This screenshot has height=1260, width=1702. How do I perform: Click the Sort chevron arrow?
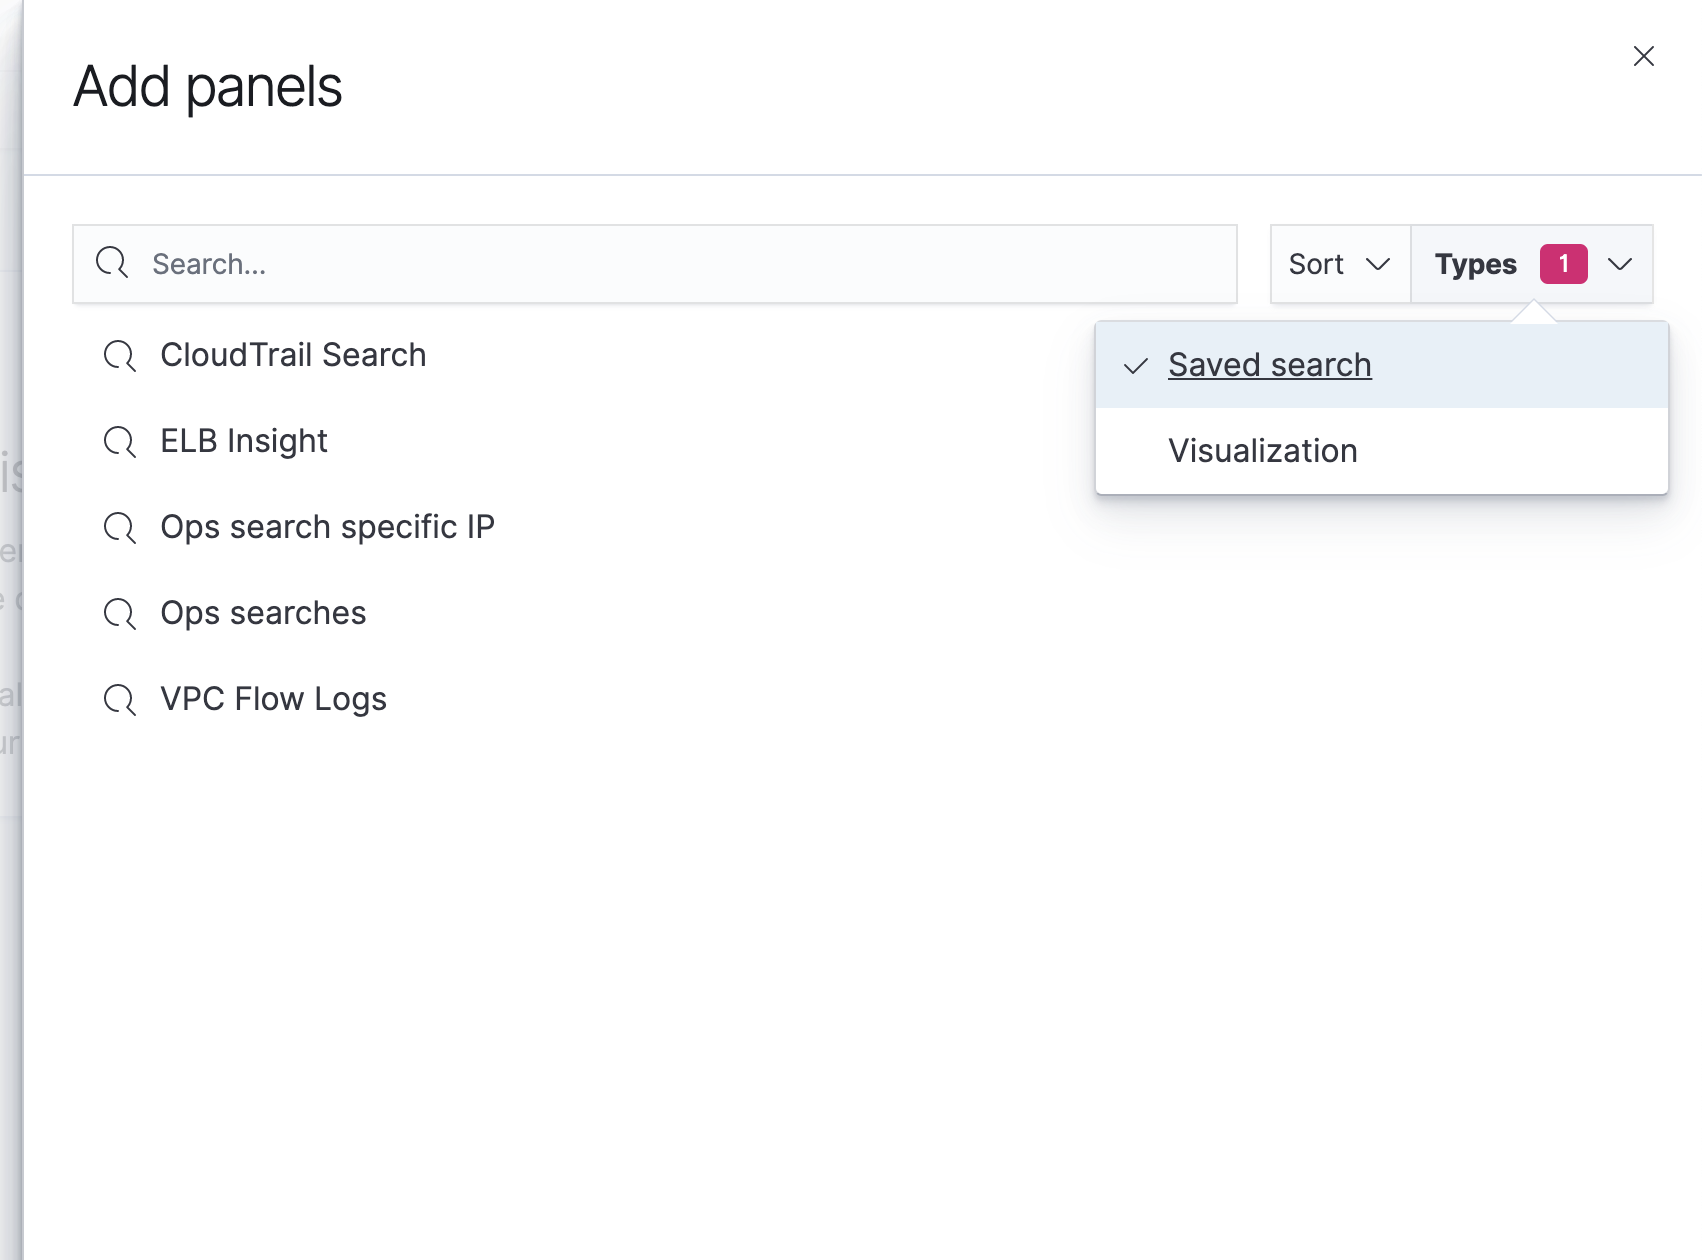[x=1378, y=264]
